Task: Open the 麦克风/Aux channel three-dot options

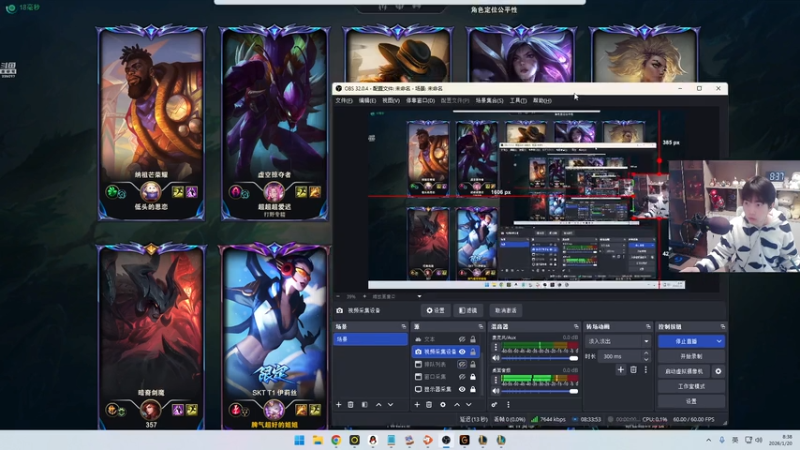Action: pyautogui.click(x=495, y=347)
